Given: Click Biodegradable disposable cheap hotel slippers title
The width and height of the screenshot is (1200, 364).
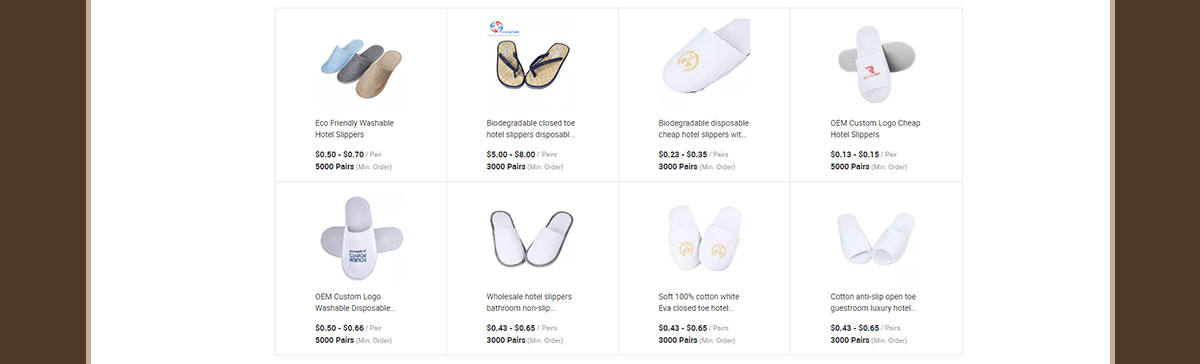Looking at the screenshot, I should click(x=704, y=128).
